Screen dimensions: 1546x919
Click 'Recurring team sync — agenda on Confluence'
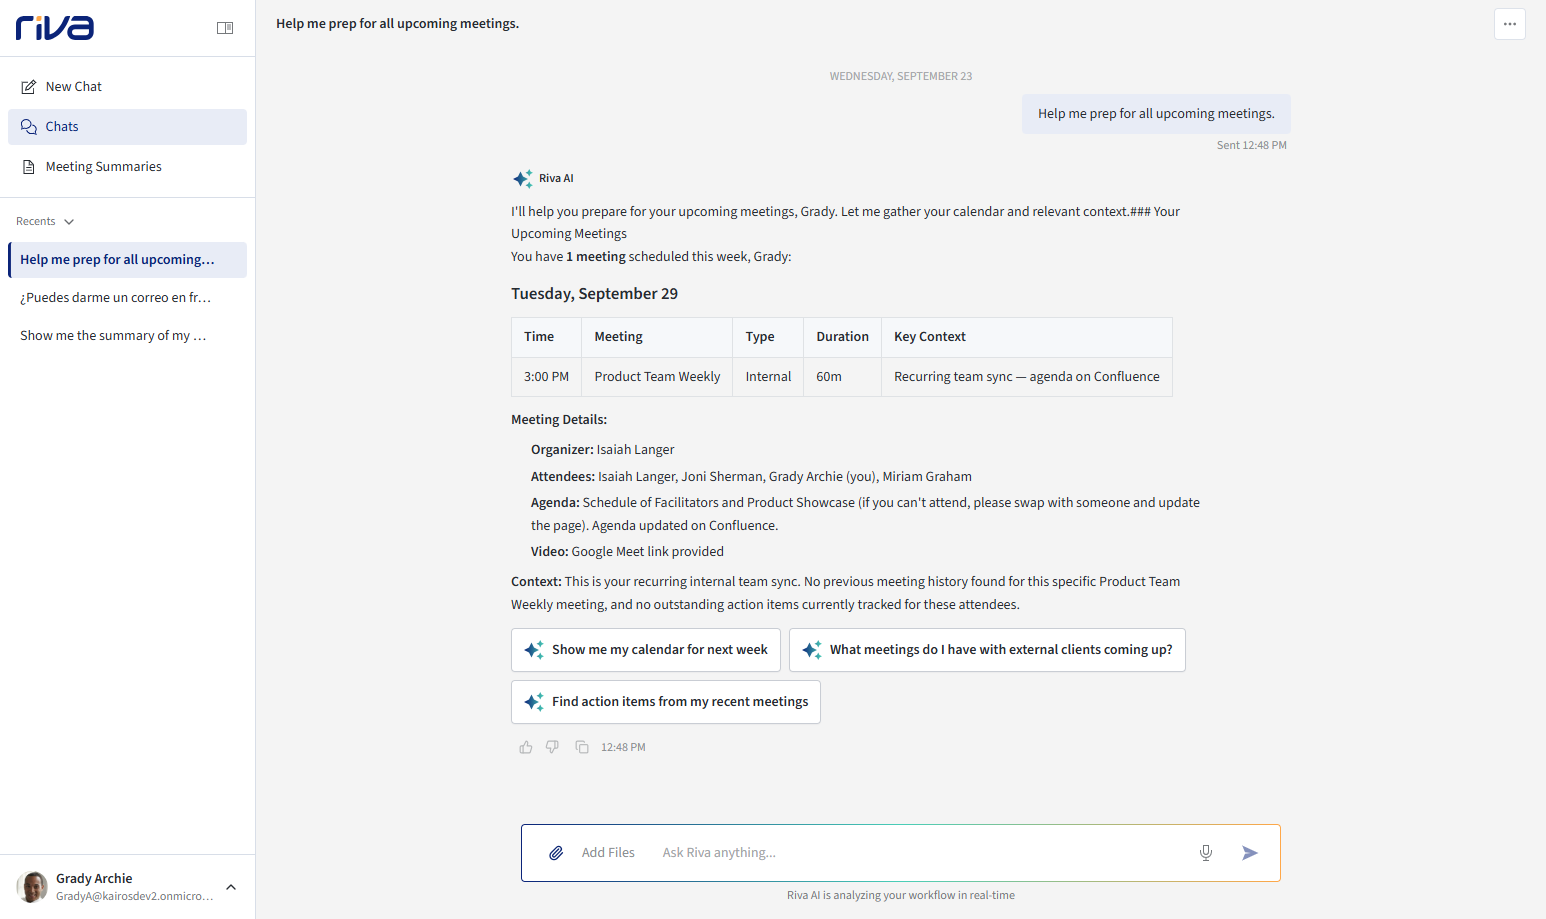[x=1027, y=377]
